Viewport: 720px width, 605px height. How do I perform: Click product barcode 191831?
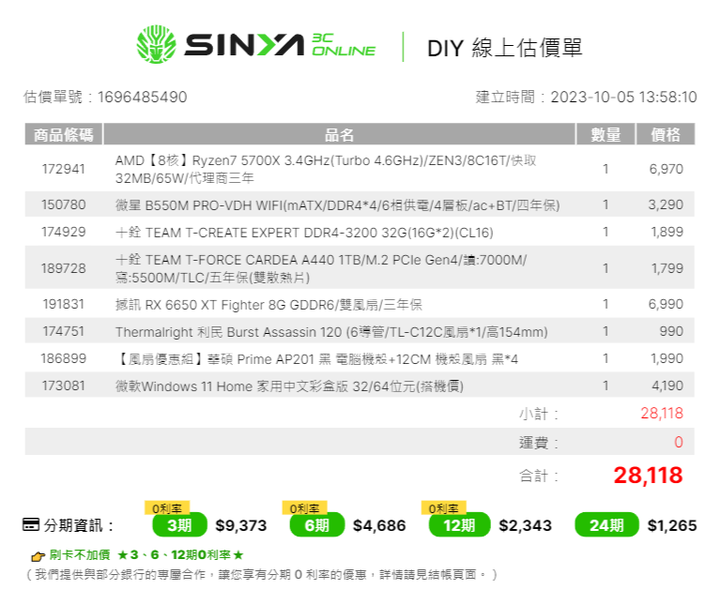63,304
